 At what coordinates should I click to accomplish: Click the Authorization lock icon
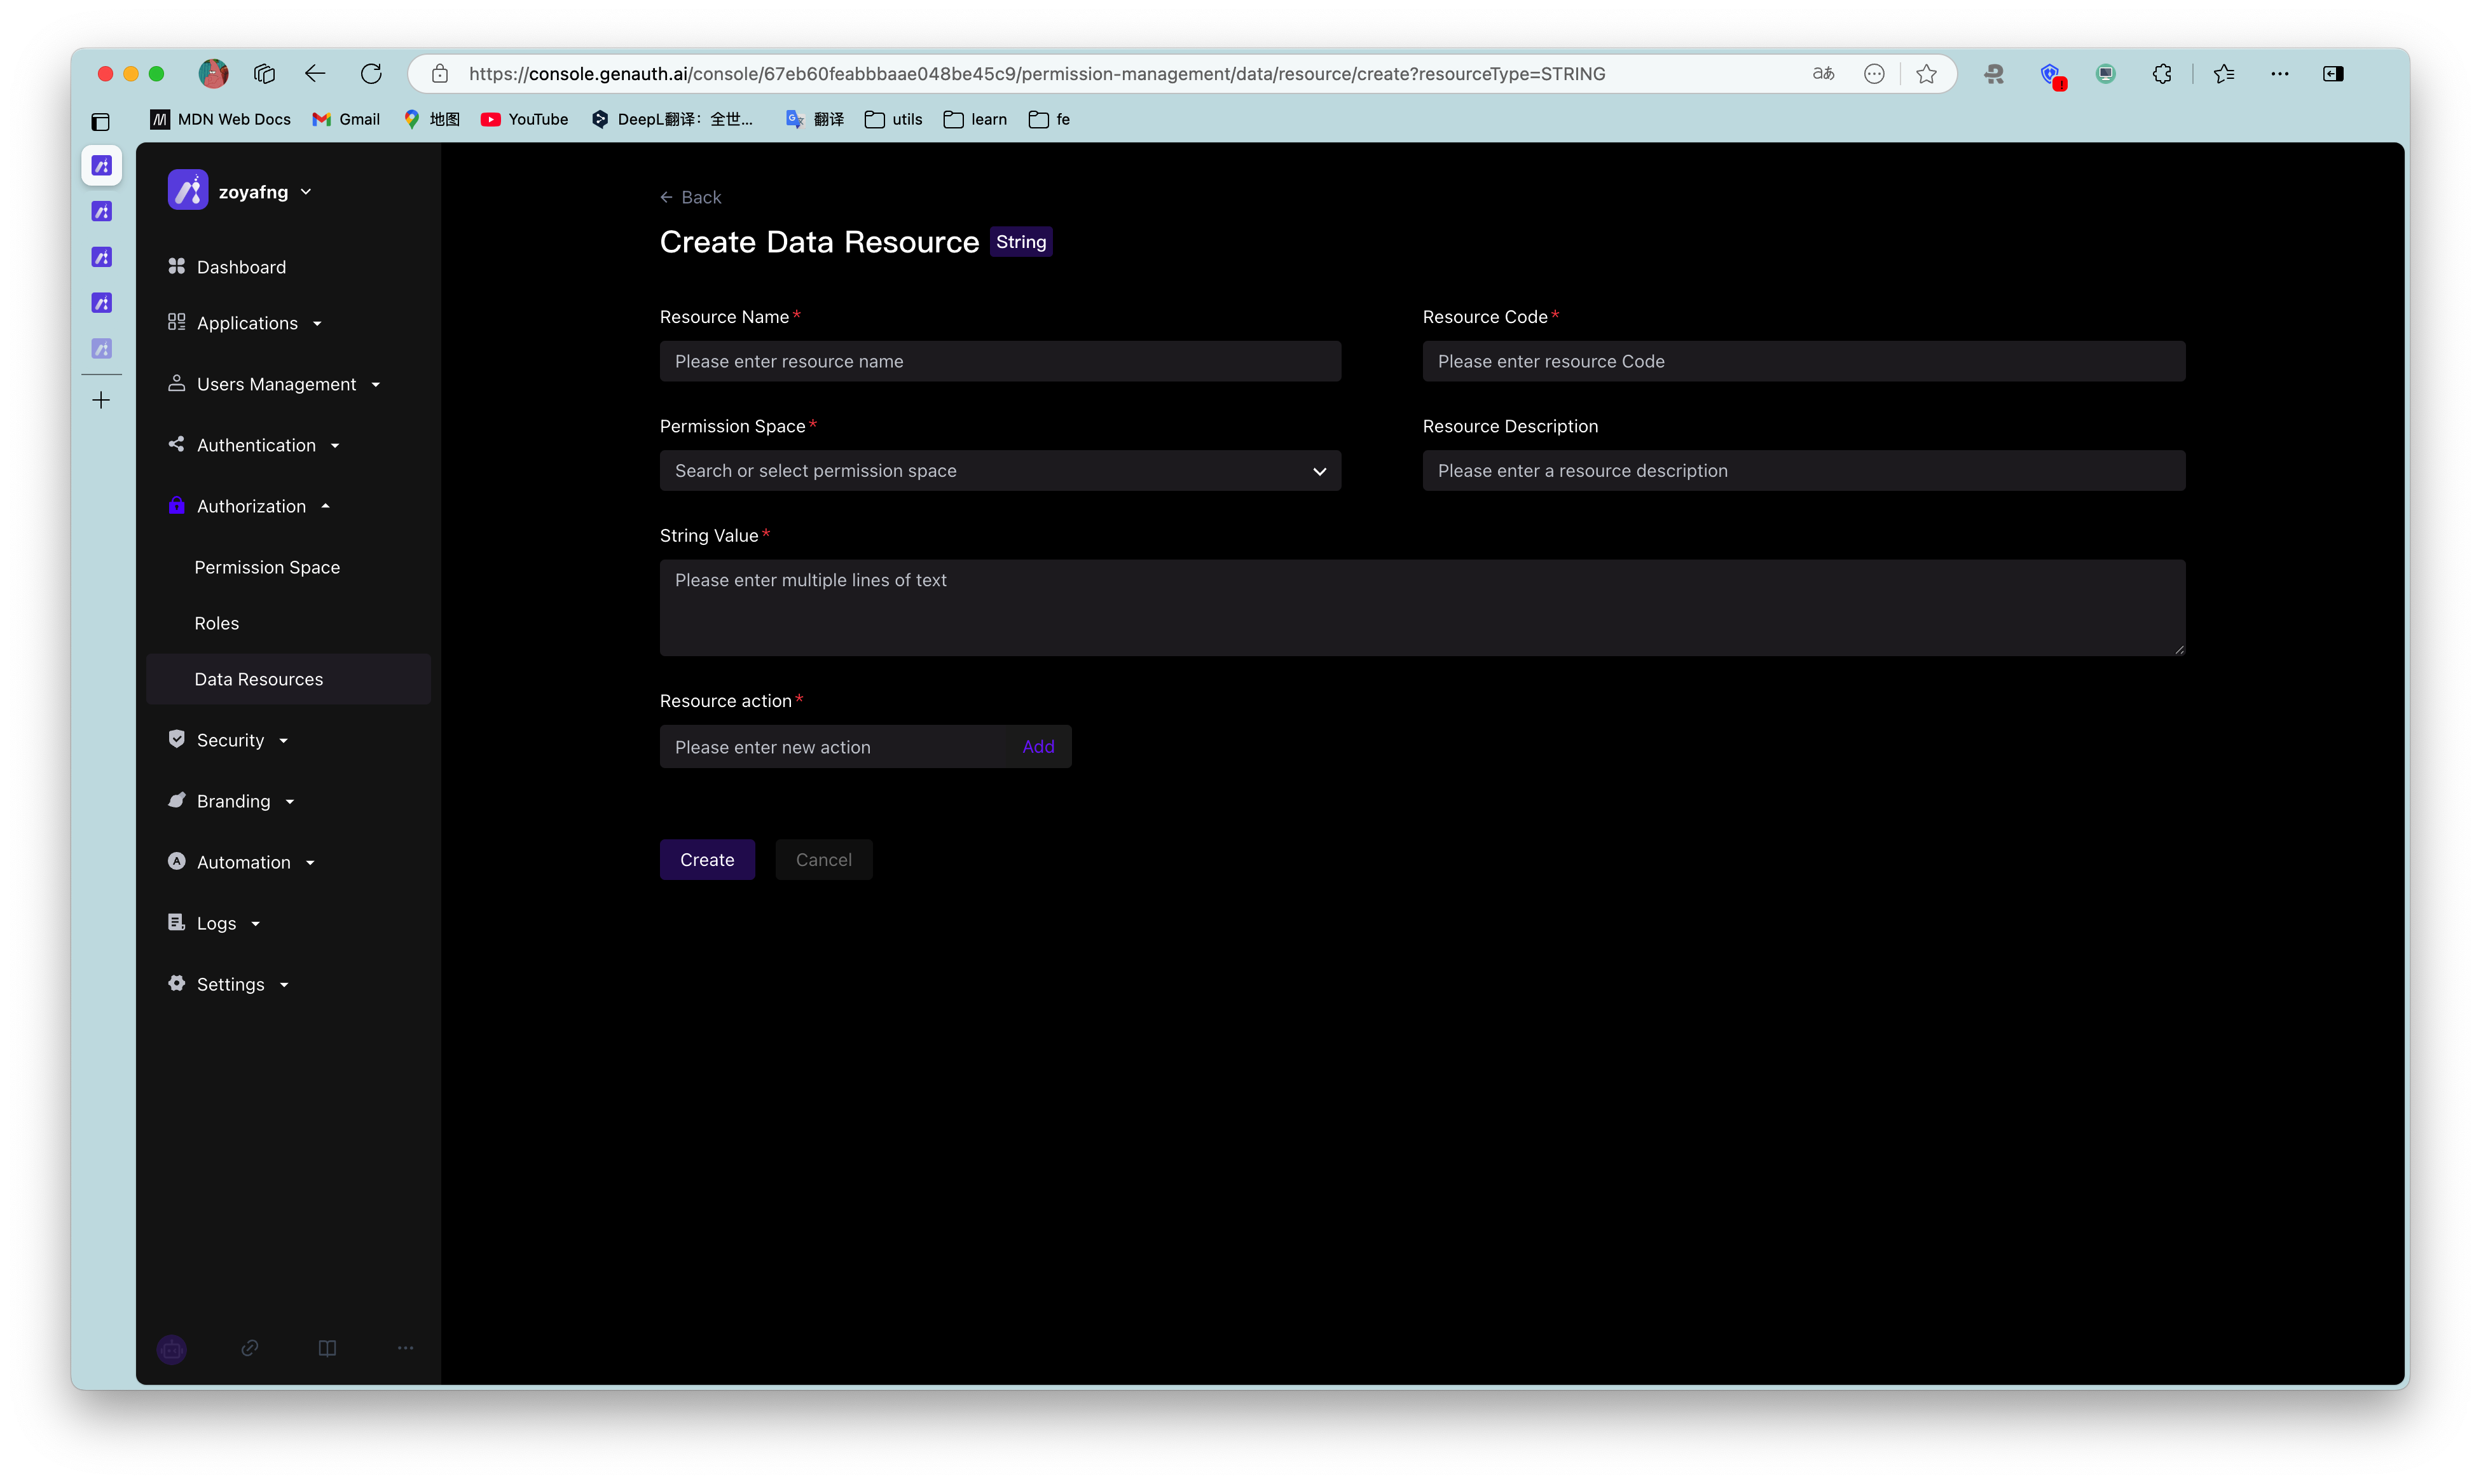click(177, 506)
